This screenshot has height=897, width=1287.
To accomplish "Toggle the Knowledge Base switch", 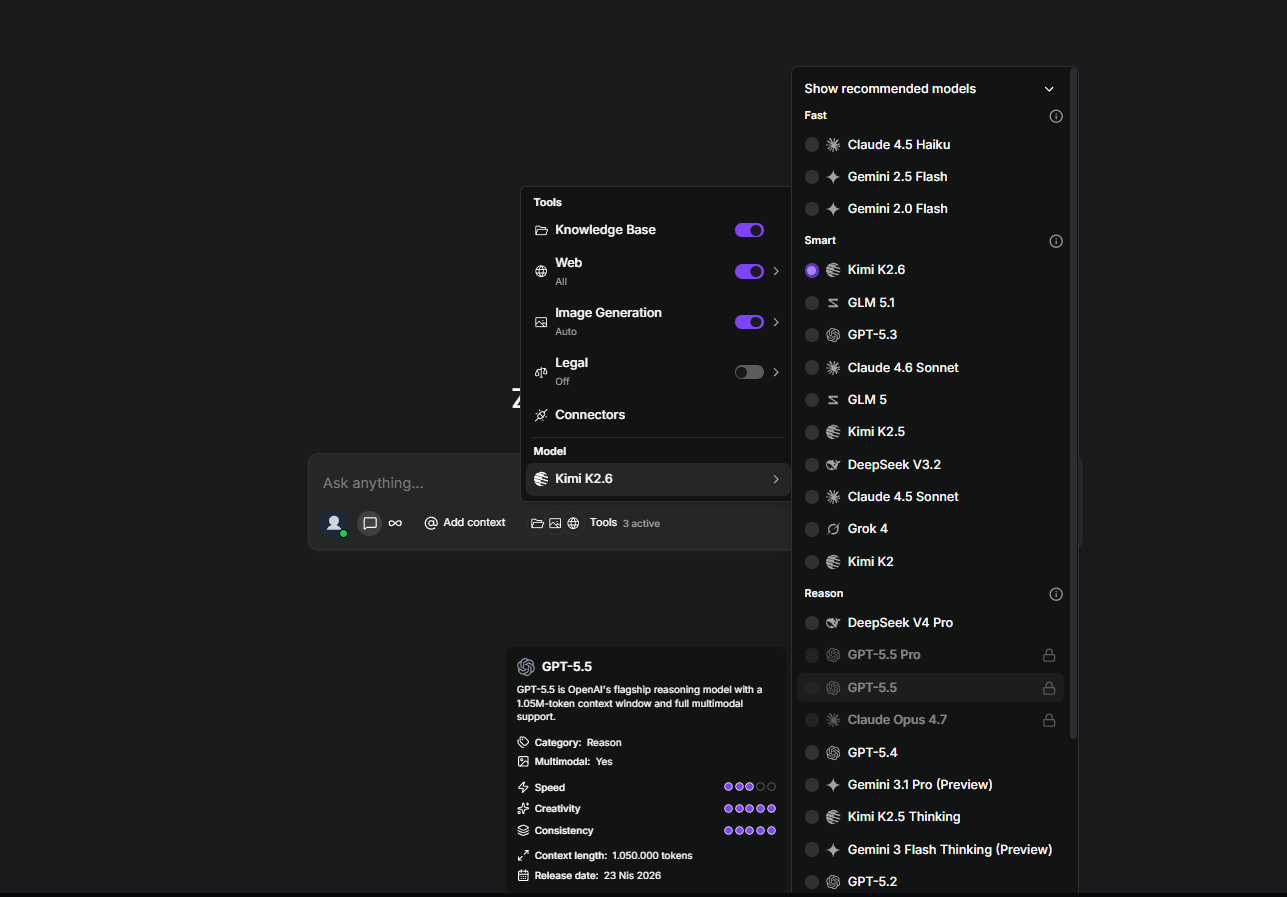I will coord(749,230).
